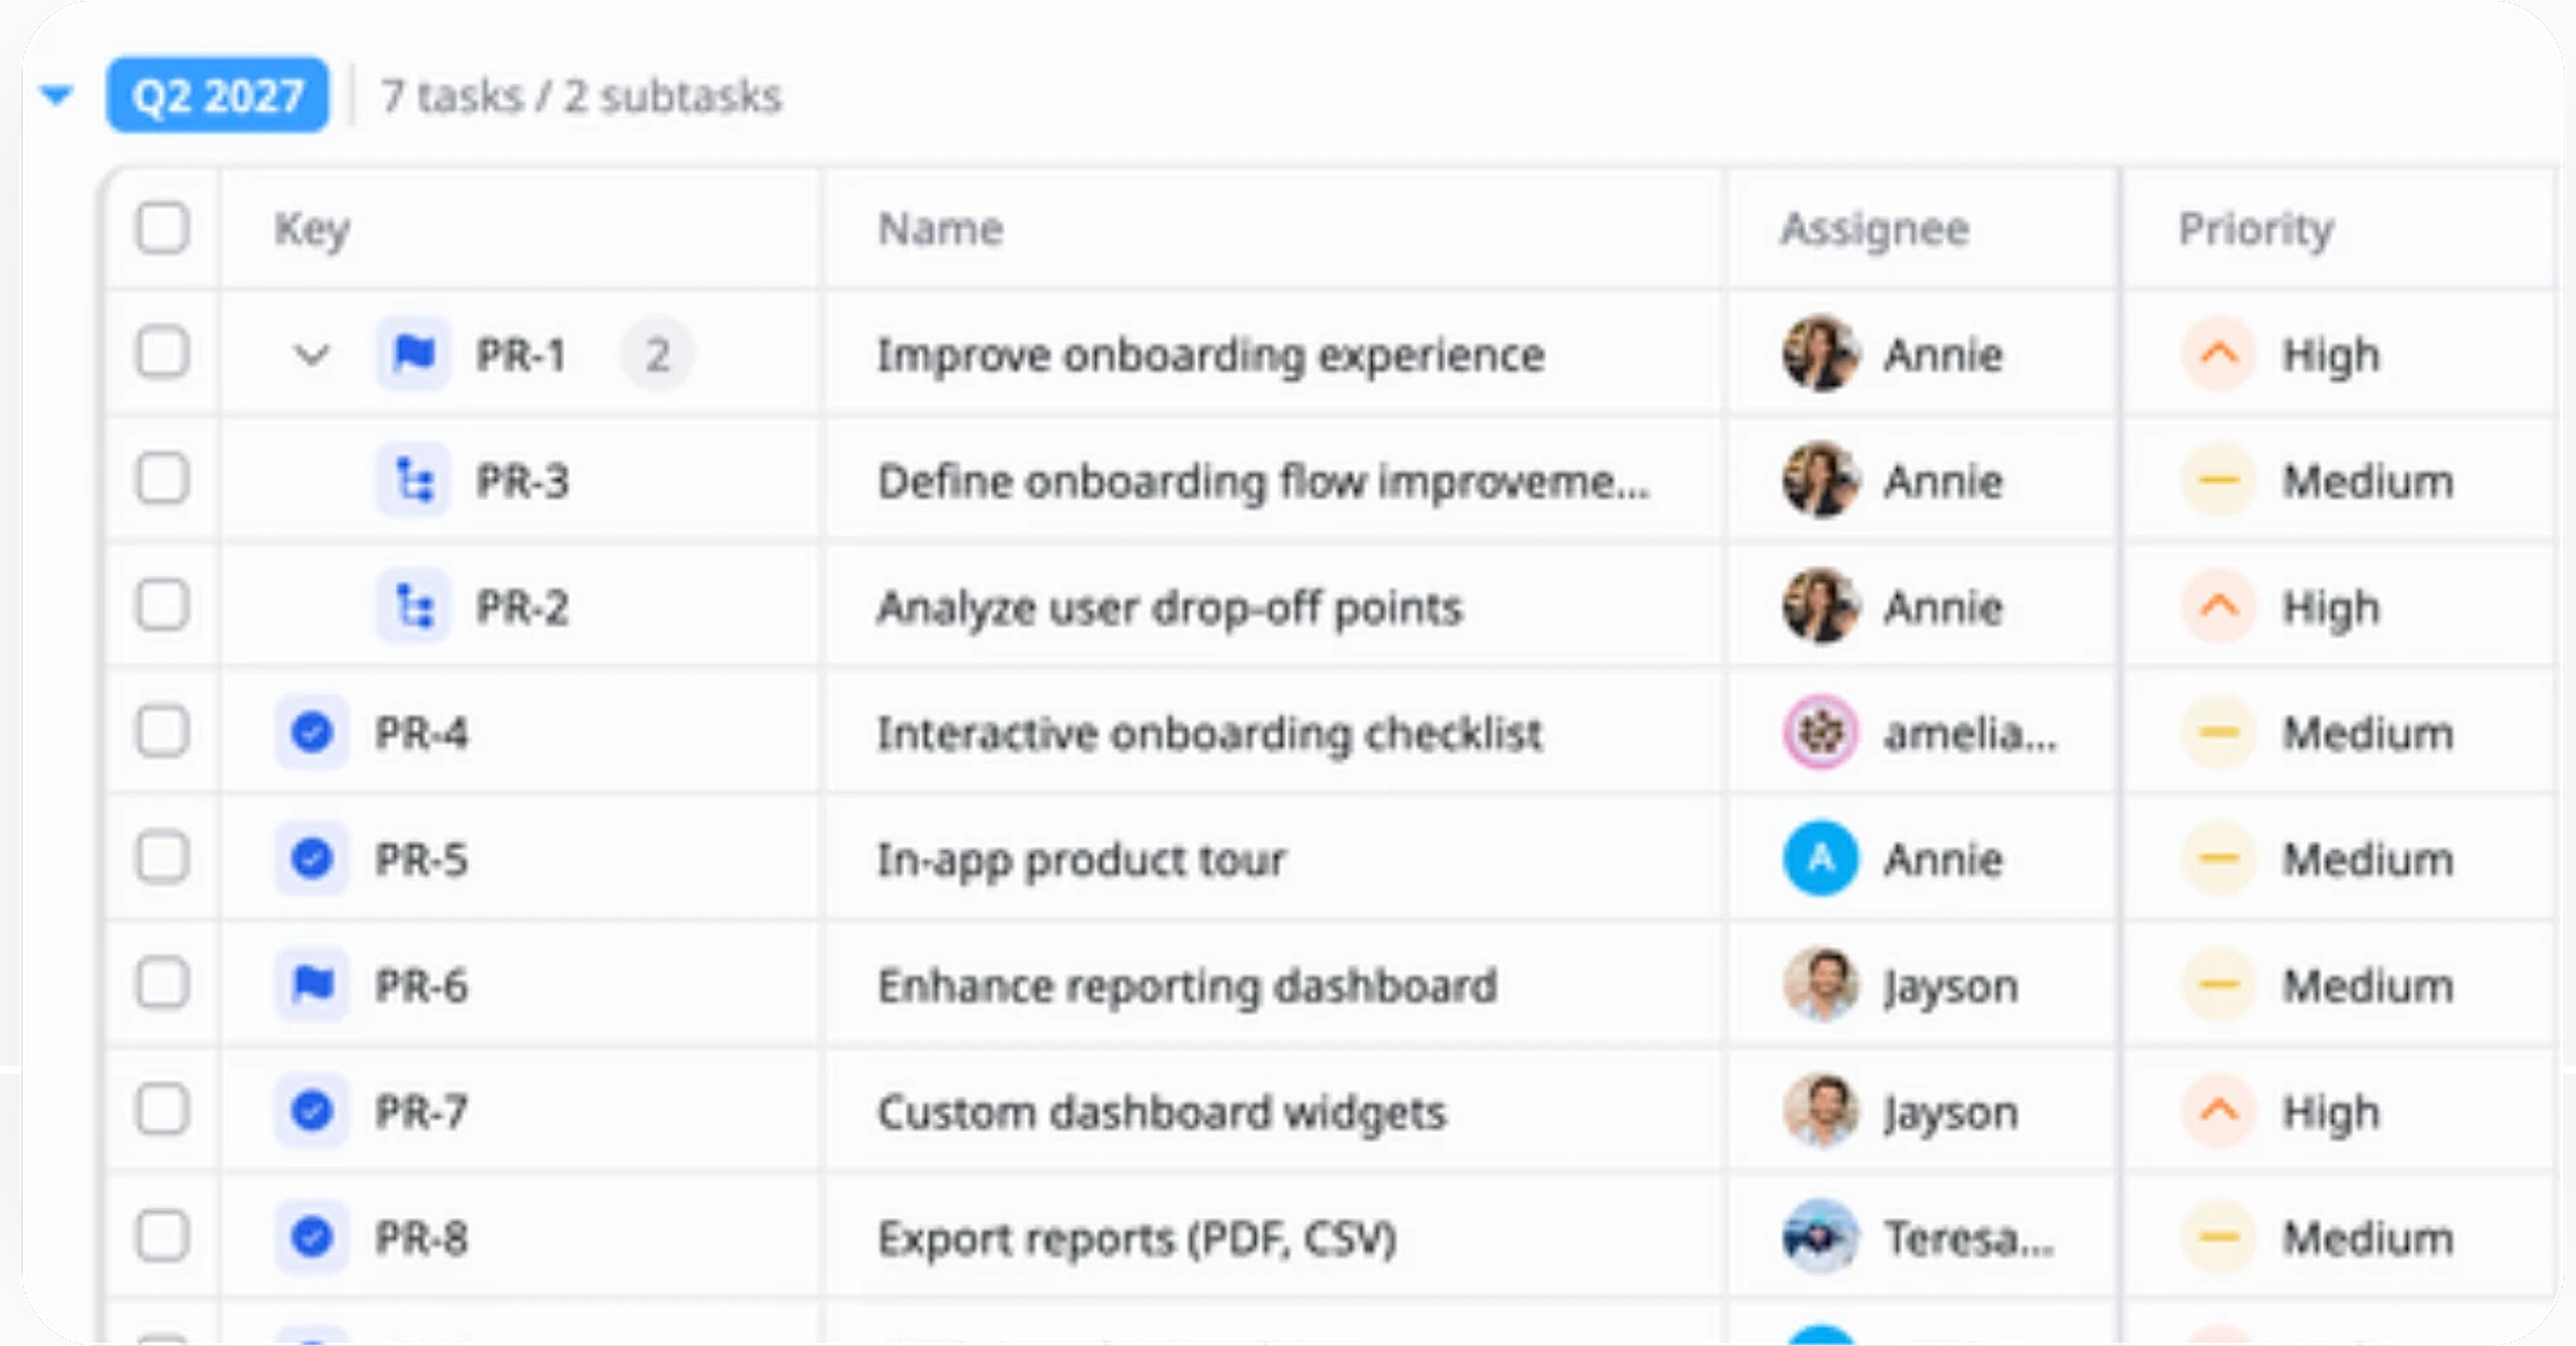Screen dimensions: 2576x1346
Task: Click the task check icon beside PR-4
Action: [x=312, y=732]
